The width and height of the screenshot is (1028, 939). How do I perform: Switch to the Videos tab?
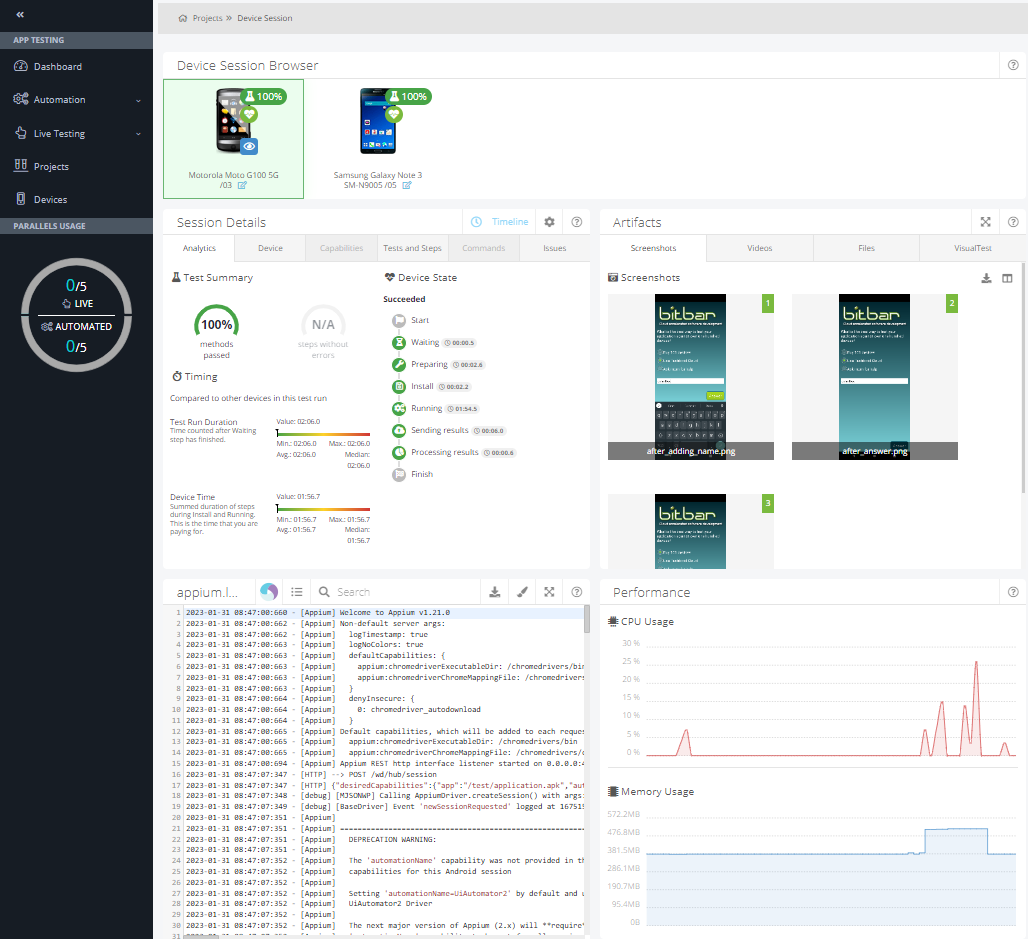(x=759, y=248)
